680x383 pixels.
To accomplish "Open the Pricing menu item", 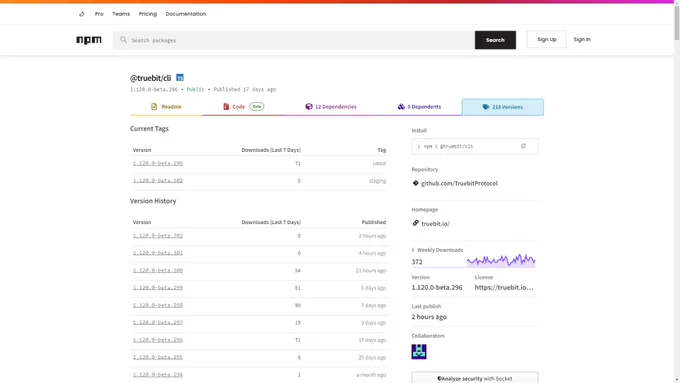I will pyautogui.click(x=148, y=14).
